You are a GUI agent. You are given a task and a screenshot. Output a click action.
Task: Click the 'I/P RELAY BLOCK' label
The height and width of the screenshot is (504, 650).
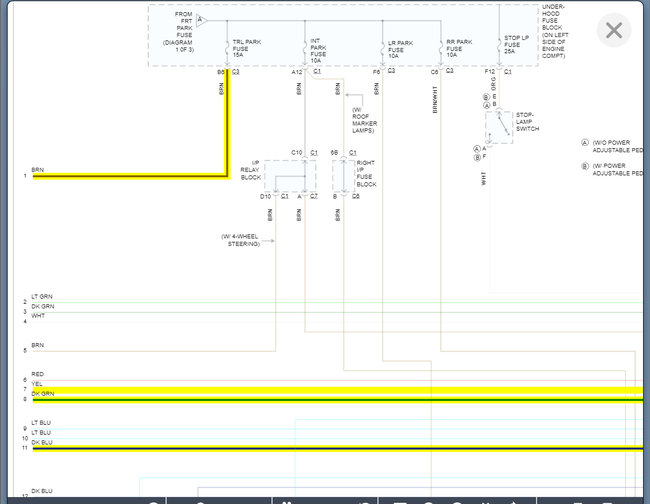251,170
